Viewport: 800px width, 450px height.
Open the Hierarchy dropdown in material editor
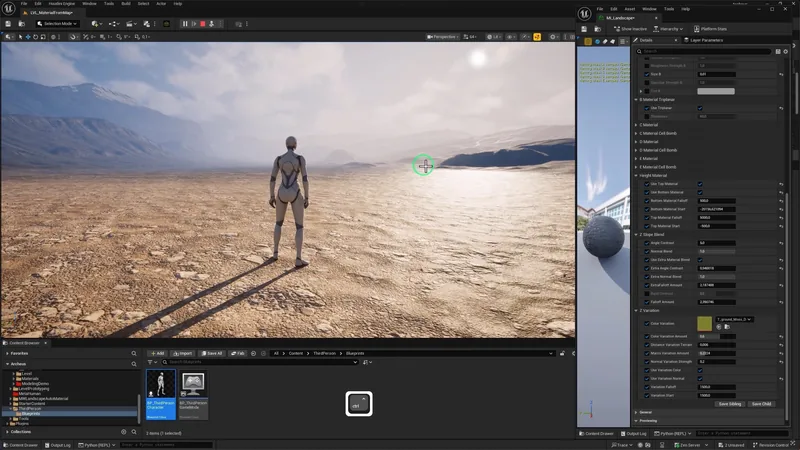[668, 29]
